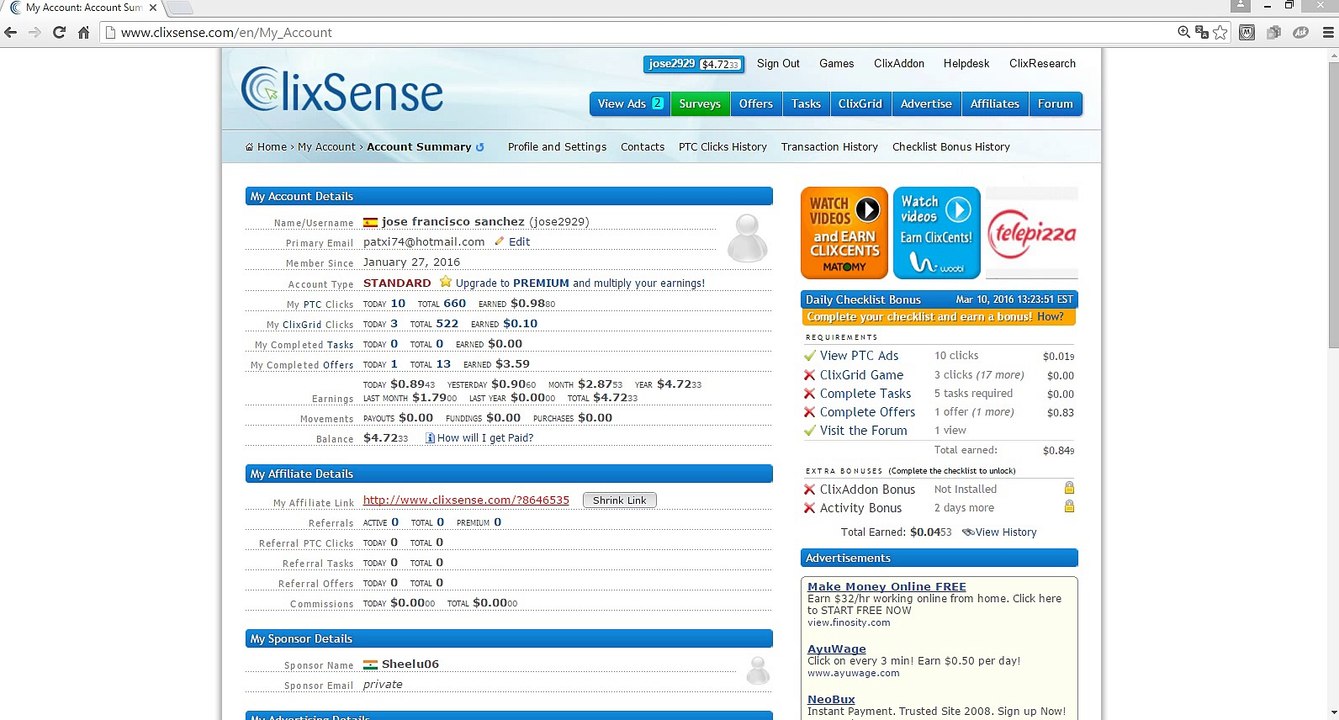Open the Chrome user profile icon
This screenshot has height=720, width=1339.
point(1241,6)
